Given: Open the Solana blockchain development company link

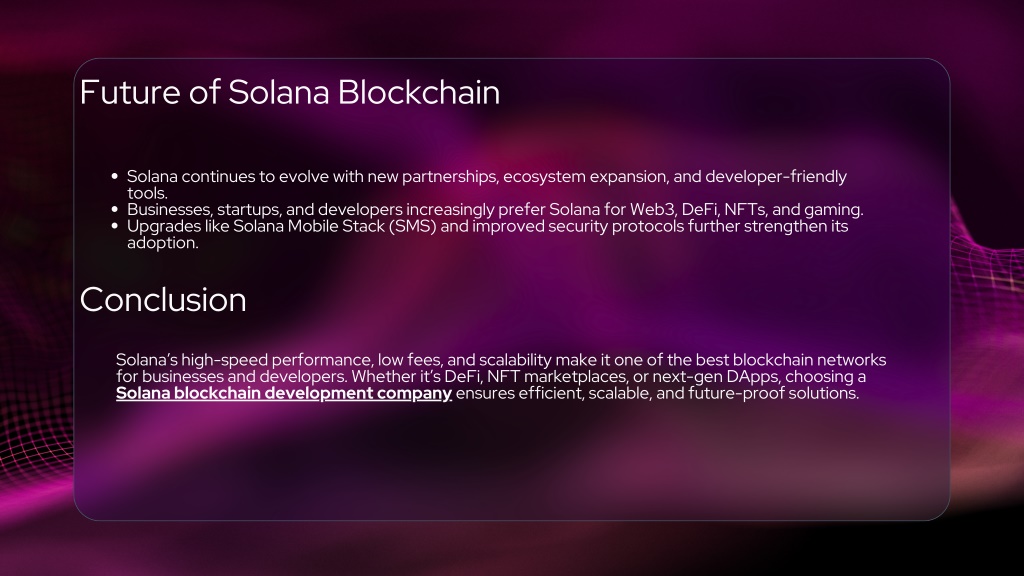Looking at the screenshot, I should (x=283, y=393).
